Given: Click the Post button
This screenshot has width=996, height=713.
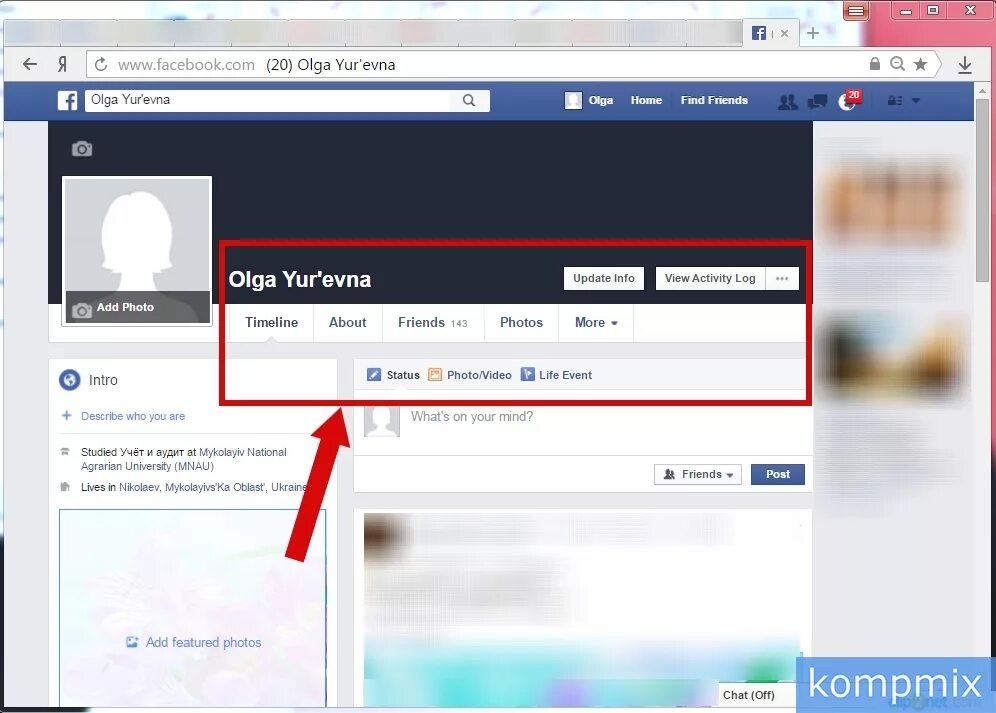Looking at the screenshot, I should (x=777, y=475).
